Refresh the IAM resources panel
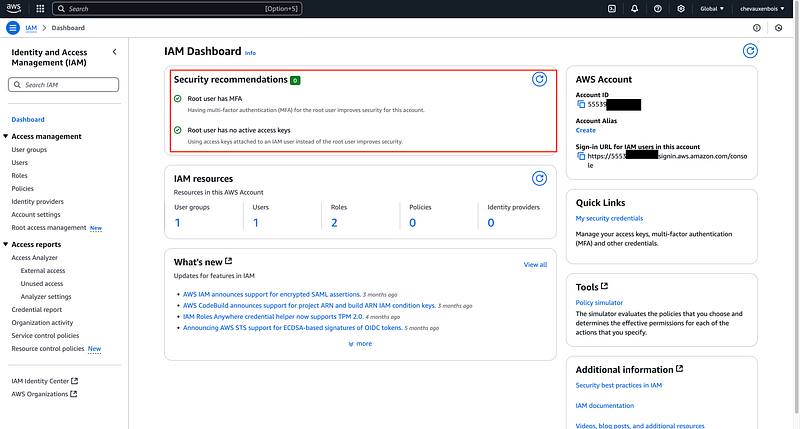 [x=539, y=179]
